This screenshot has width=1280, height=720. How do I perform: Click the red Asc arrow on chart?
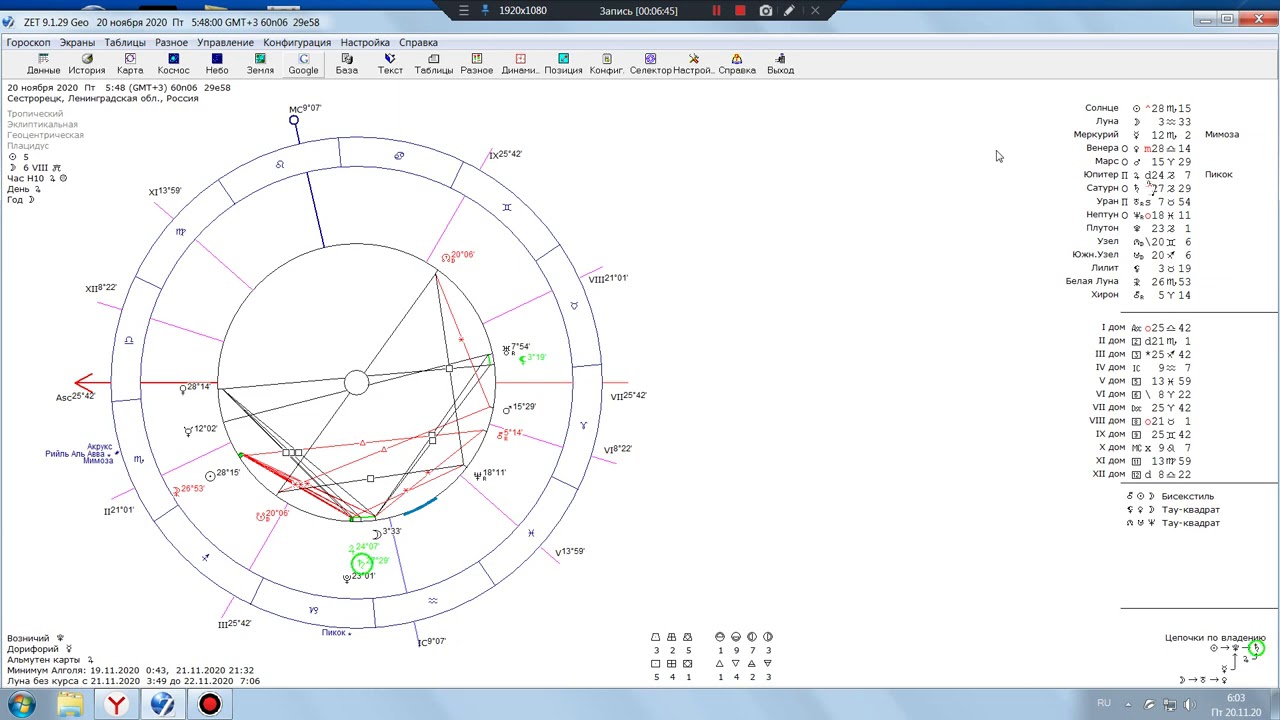[84, 383]
